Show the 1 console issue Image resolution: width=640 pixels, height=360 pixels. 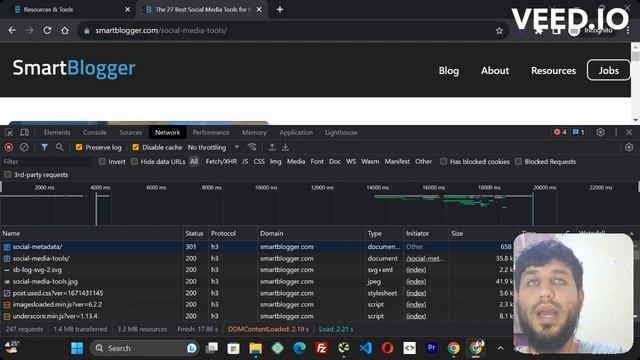[x=578, y=132]
